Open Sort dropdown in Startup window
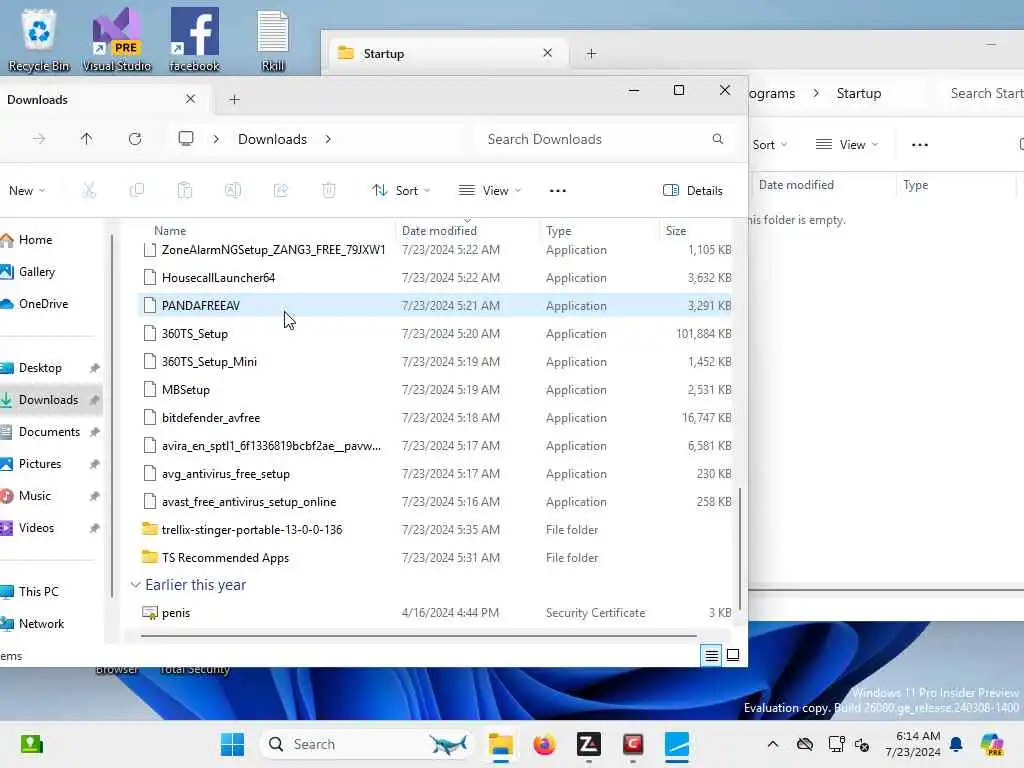This screenshot has width=1024, height=768. pos(769,145)
